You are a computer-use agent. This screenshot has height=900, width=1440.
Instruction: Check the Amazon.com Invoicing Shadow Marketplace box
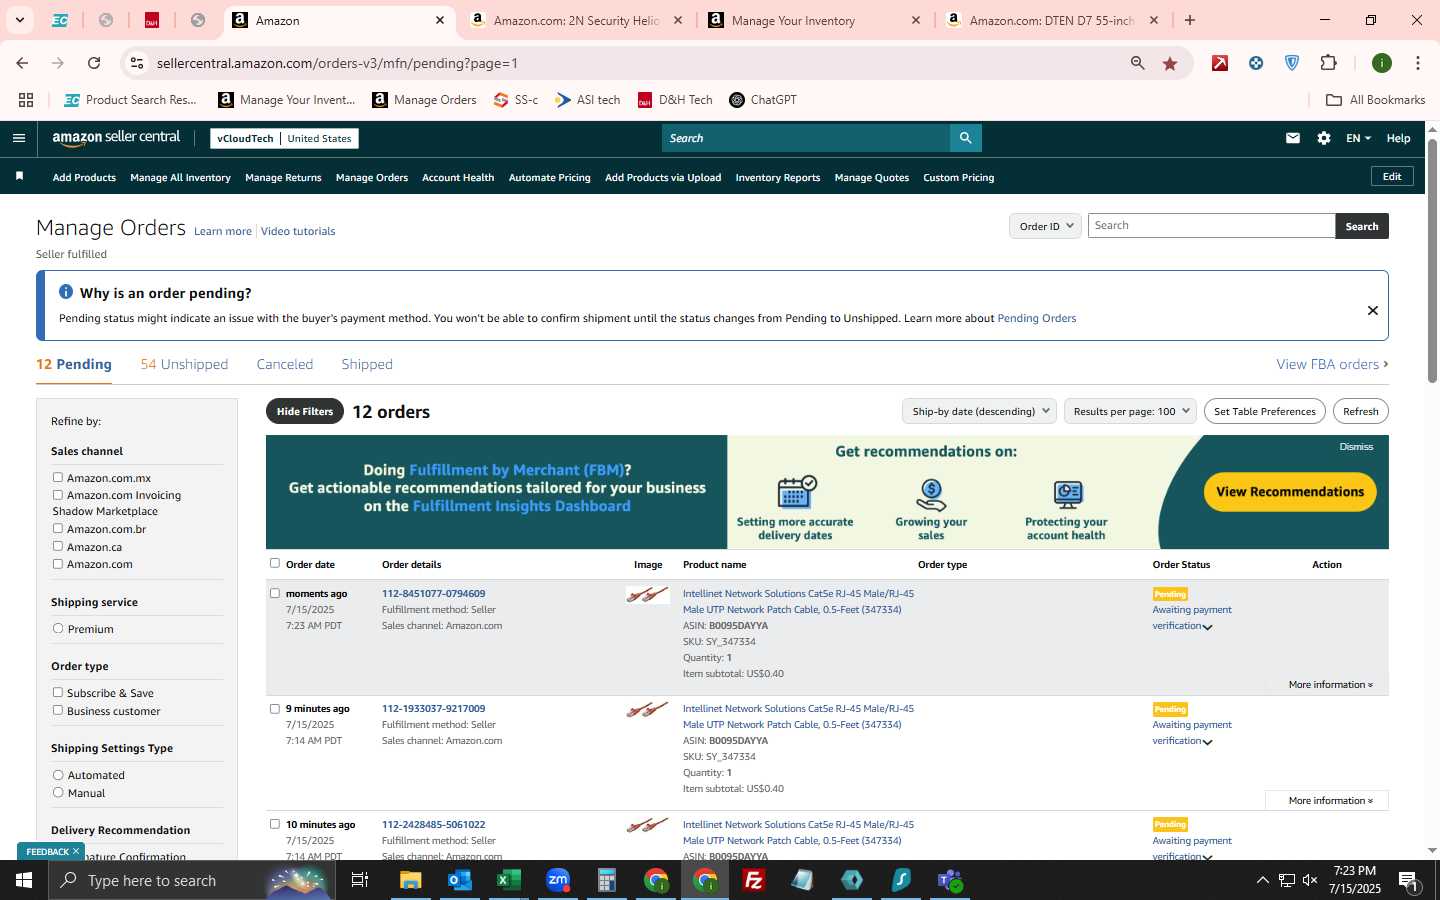click(58, 495)
